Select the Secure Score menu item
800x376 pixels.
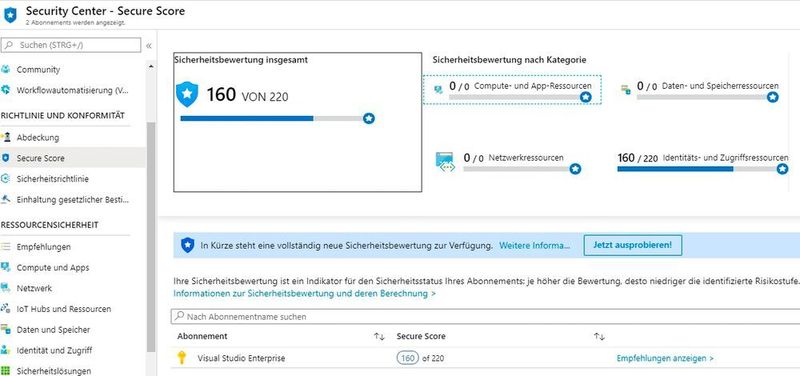click(x=72, y=158)
